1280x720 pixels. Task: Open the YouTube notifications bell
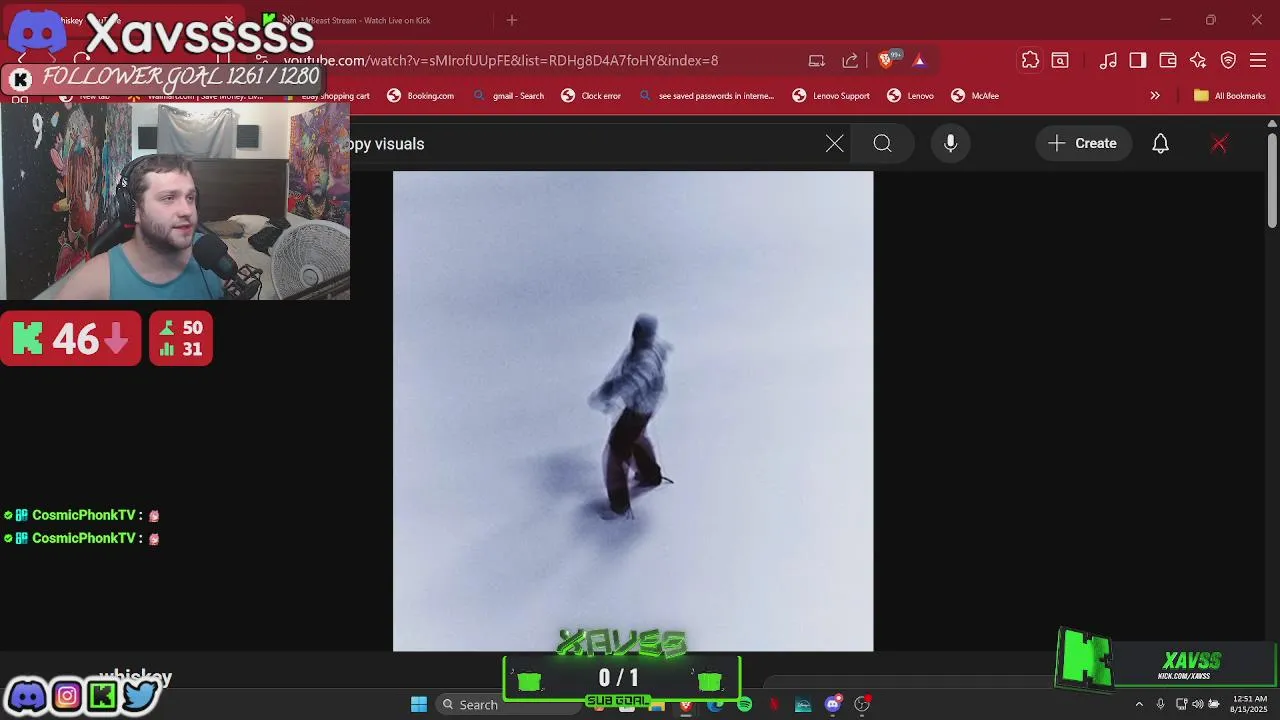pos(1161,144)
